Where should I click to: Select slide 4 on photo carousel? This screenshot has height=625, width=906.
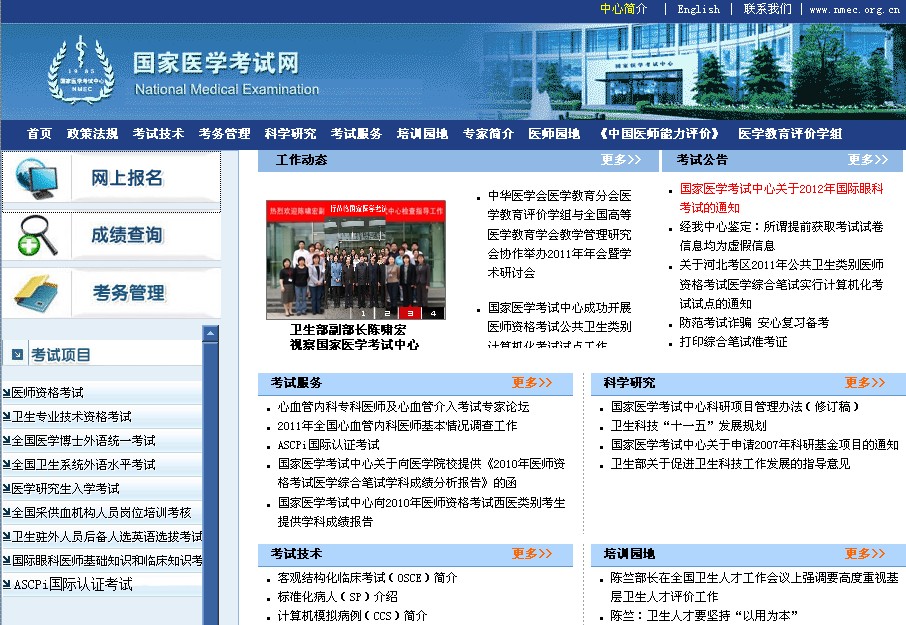click(x=433, y=313)
